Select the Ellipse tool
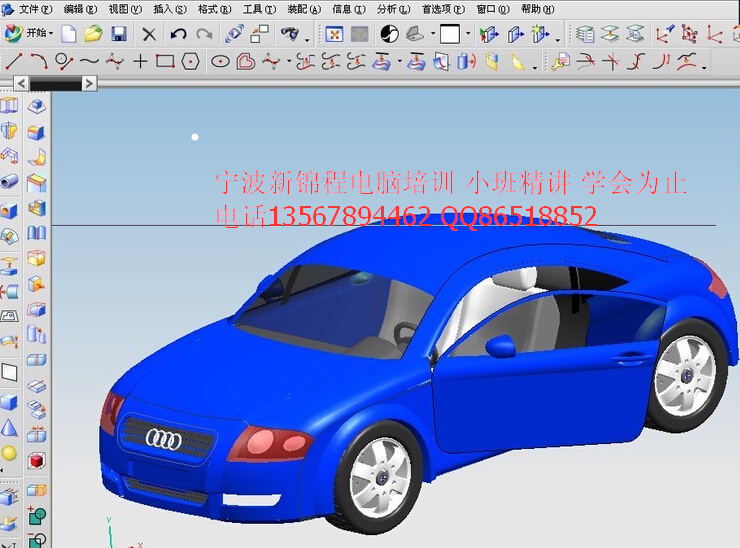 tap(220, 61)
